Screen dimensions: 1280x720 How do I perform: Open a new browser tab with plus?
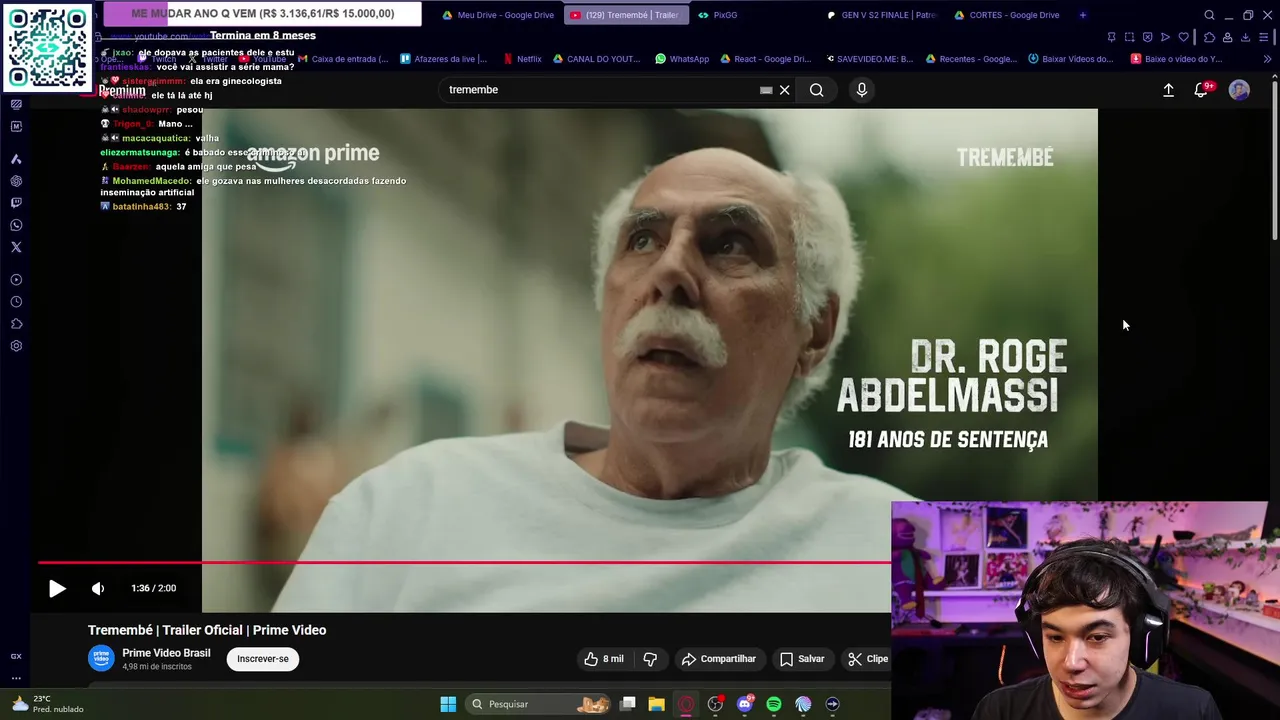1083,15
